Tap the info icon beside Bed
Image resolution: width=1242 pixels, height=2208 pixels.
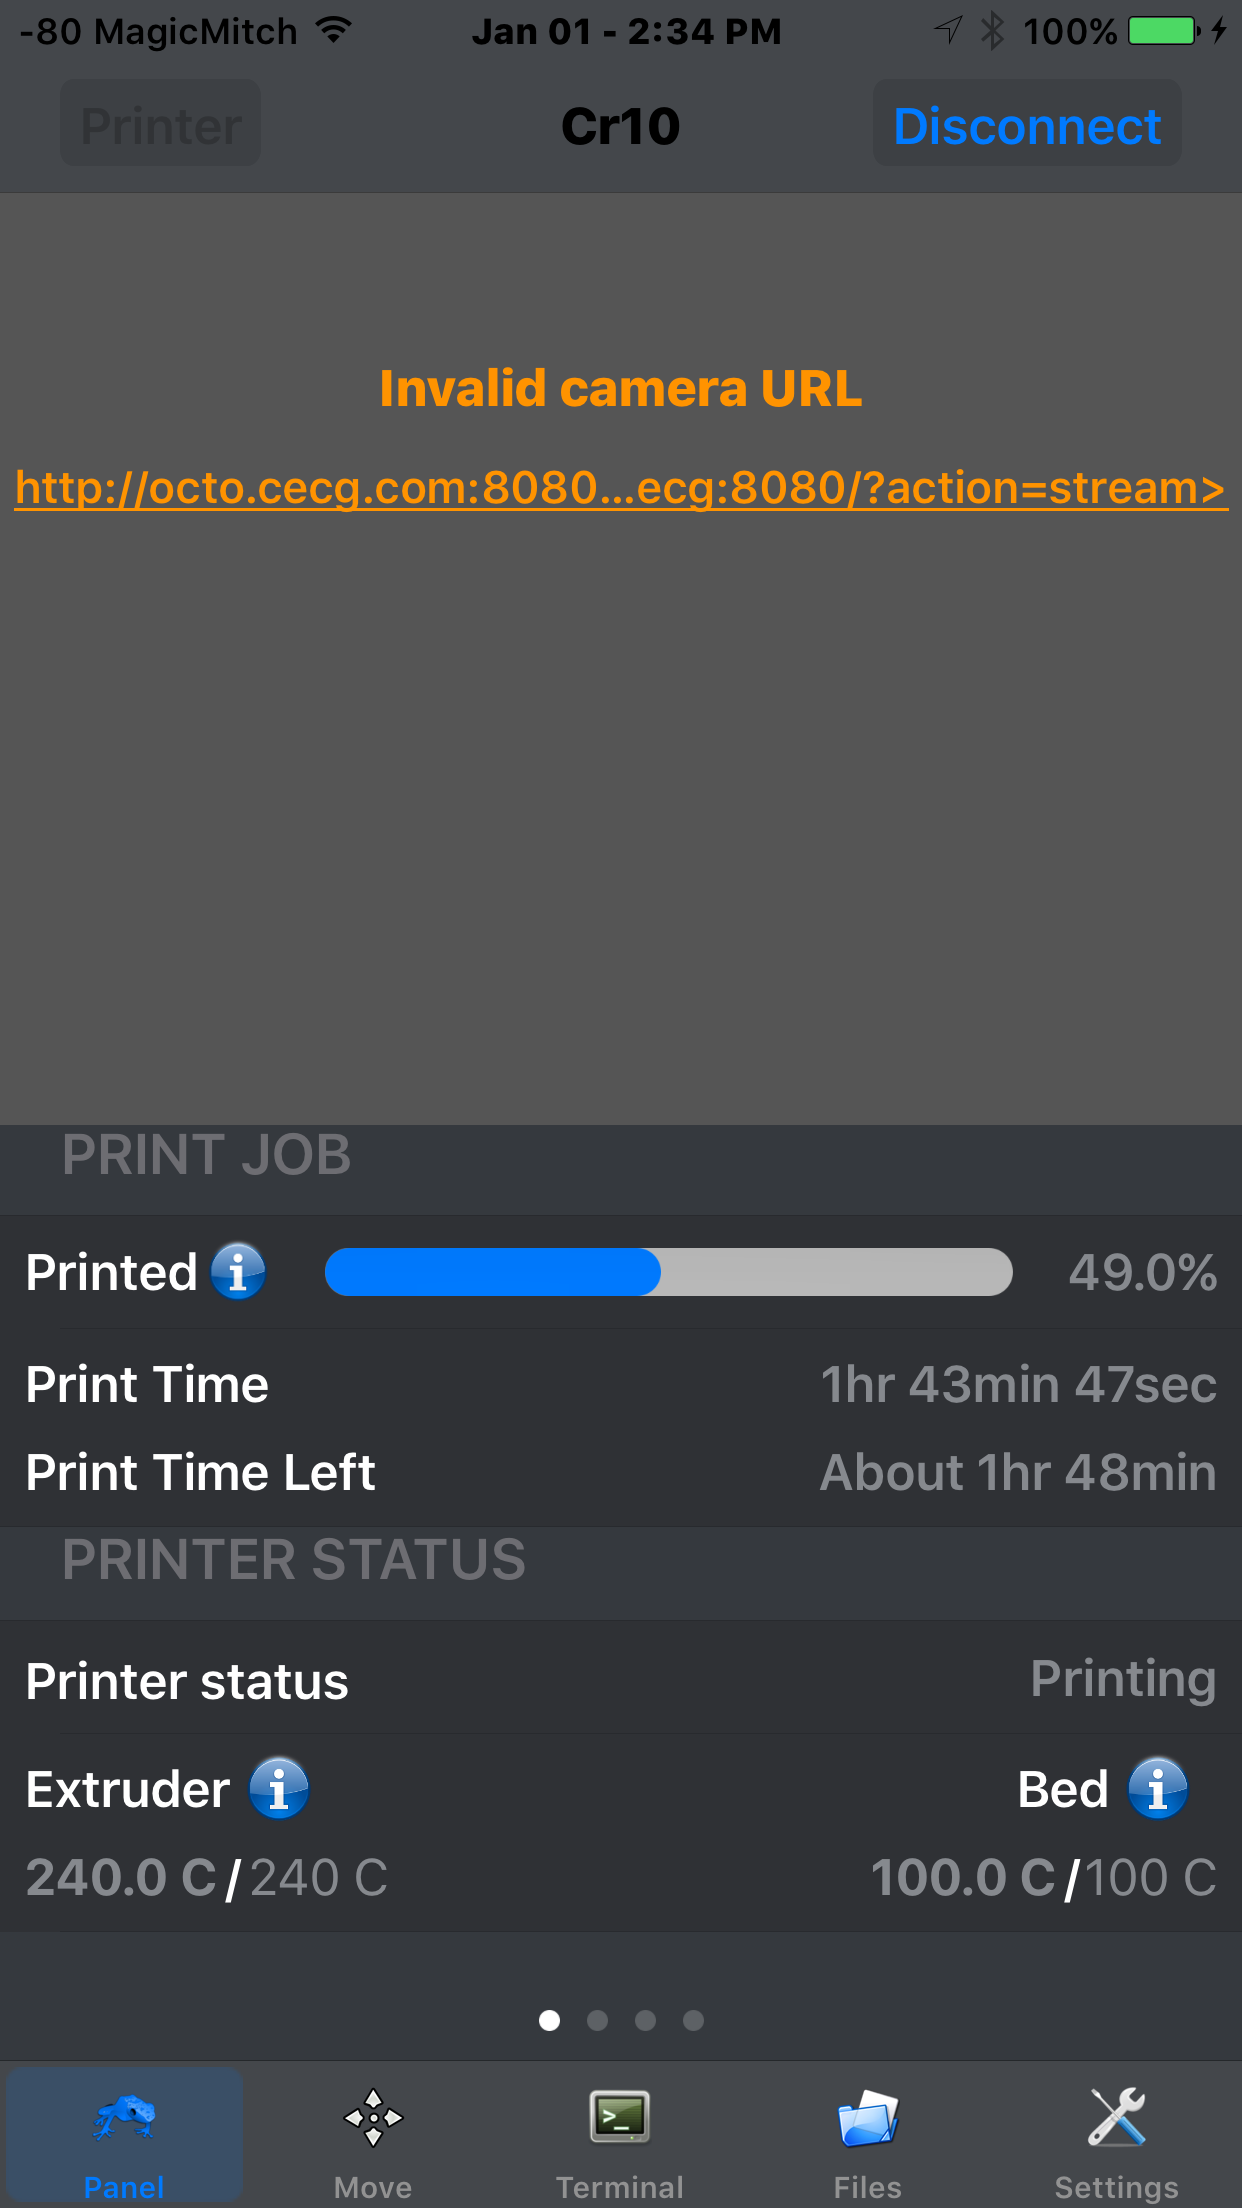(x=1158, y=1788)
